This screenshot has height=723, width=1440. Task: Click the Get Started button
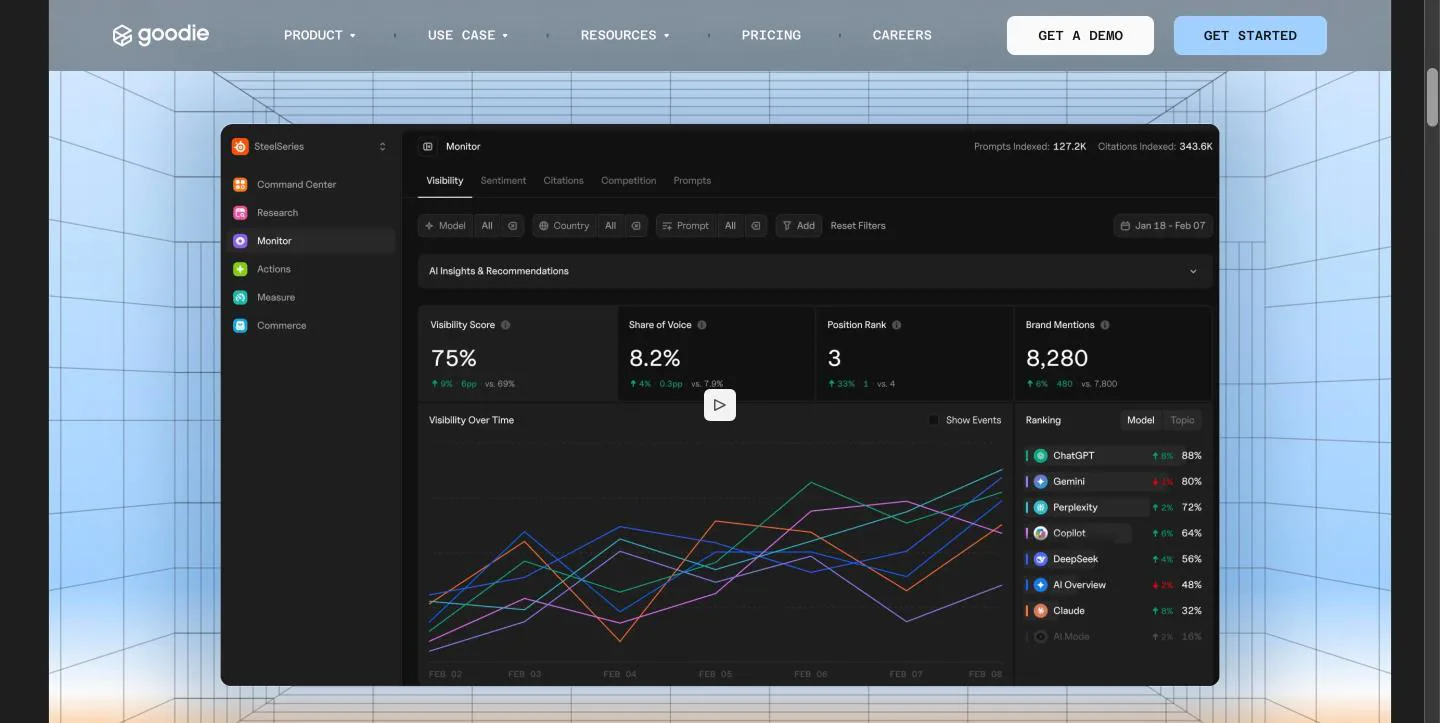(x=1250, y=35)
